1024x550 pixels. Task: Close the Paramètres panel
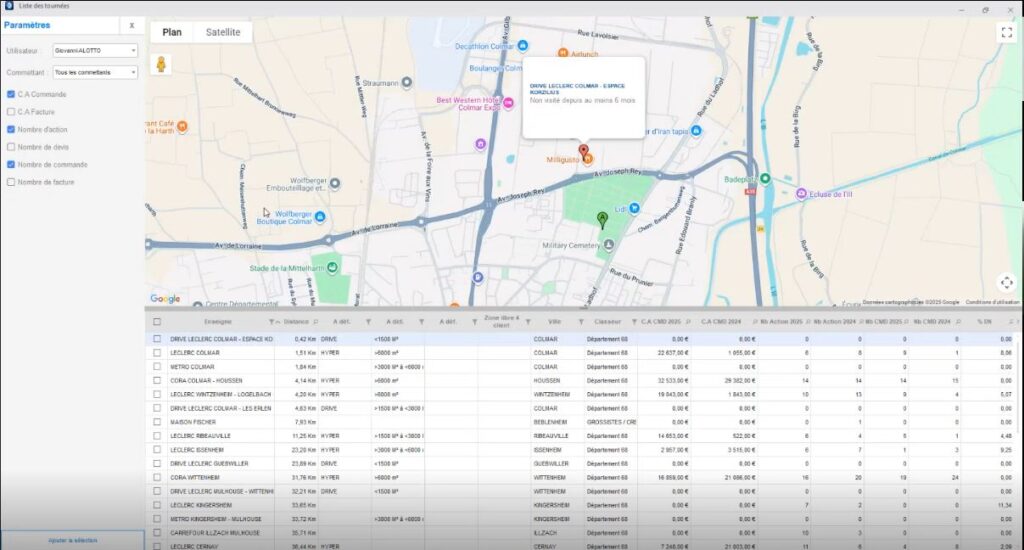[132, 25]
